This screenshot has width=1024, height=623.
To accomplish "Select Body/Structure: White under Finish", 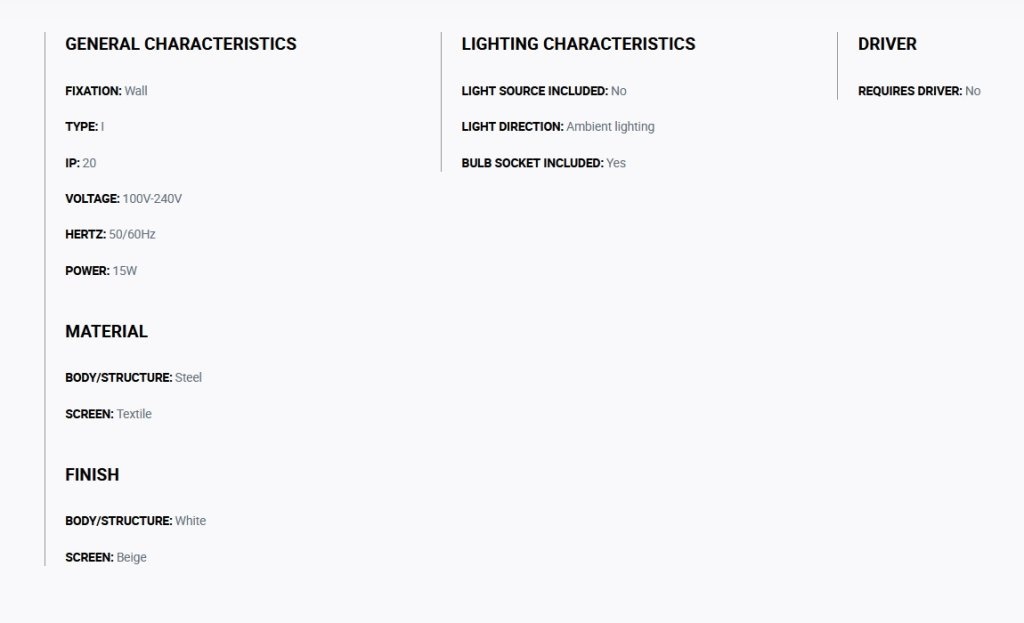I will click(x=135, y=520).
